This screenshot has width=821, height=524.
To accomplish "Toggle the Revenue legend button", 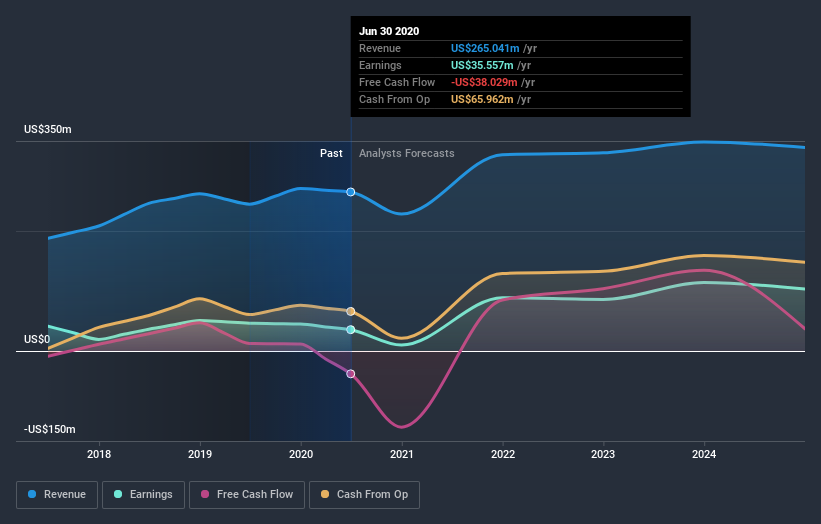I will point(57,495).
